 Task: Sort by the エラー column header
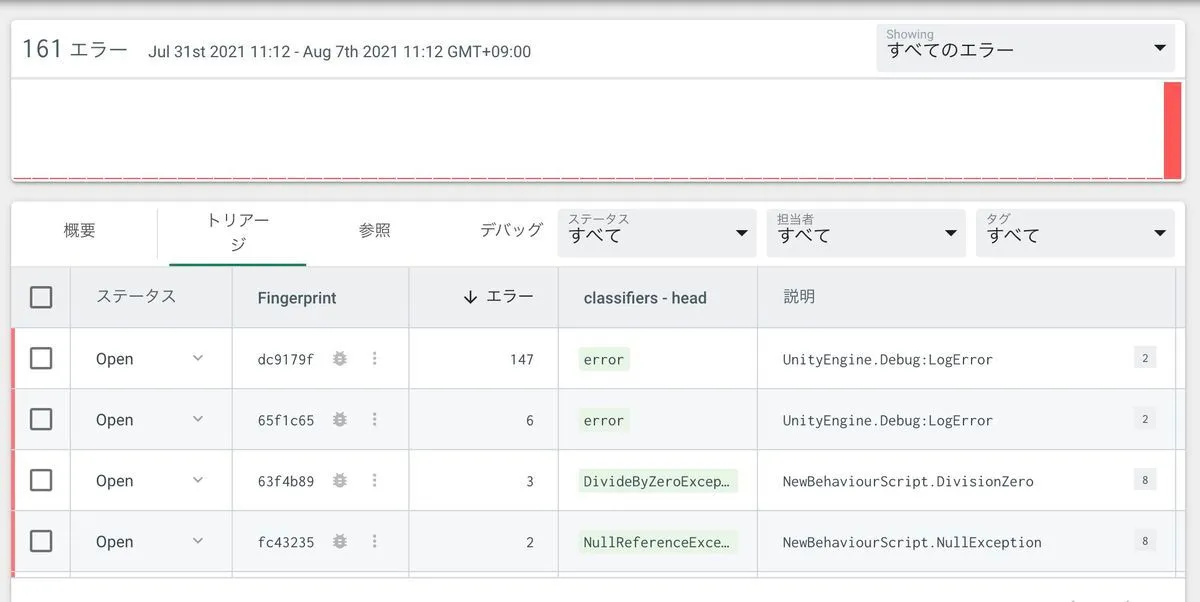(498, 297)
